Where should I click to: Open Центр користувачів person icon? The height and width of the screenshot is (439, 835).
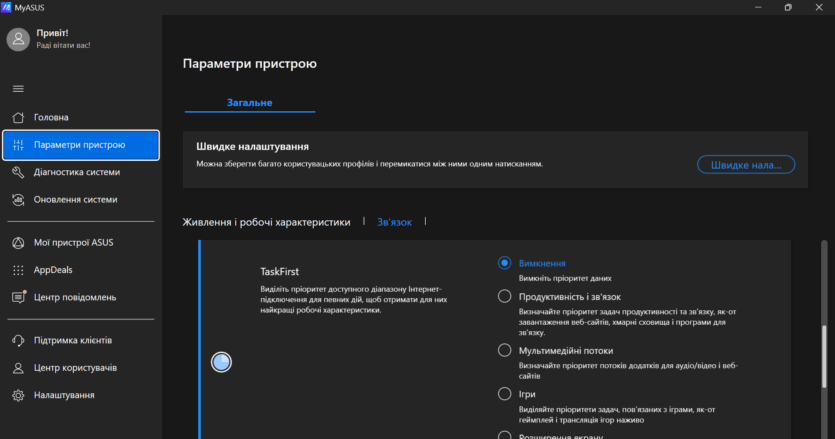pyautogui.click(x=18, y=368)
